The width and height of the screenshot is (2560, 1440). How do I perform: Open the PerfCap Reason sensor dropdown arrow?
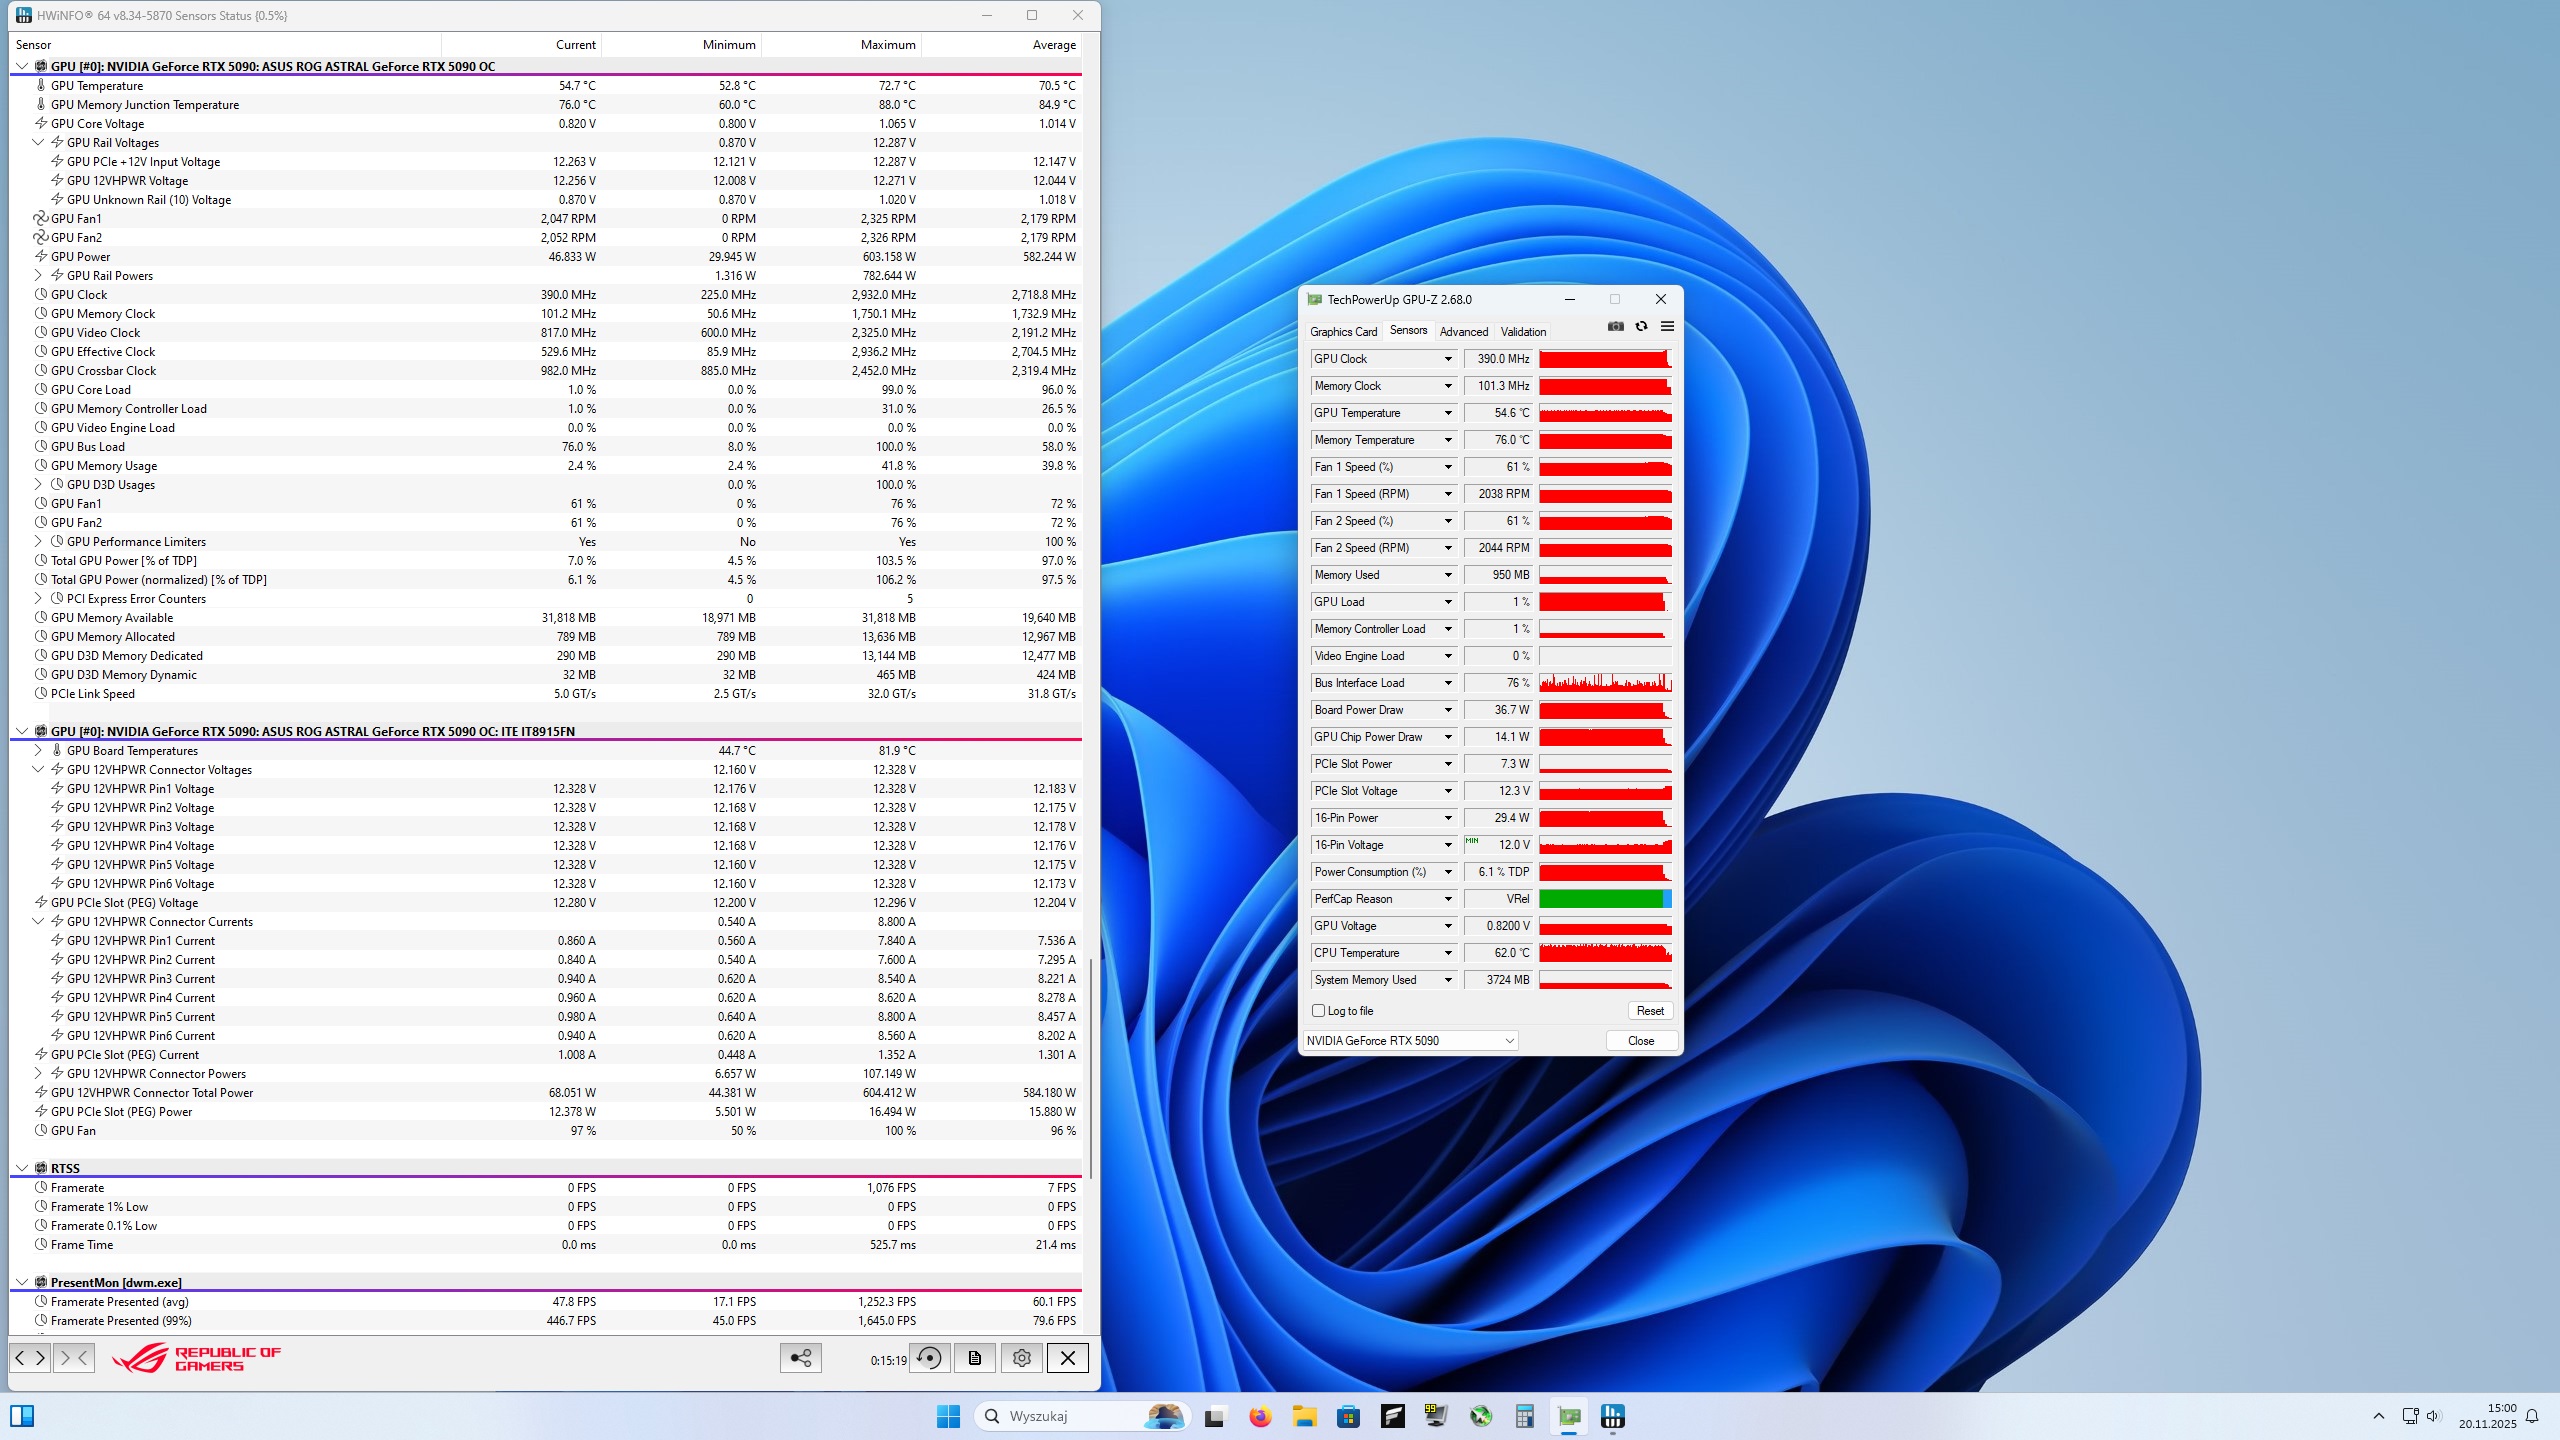tap(1447, 899)
